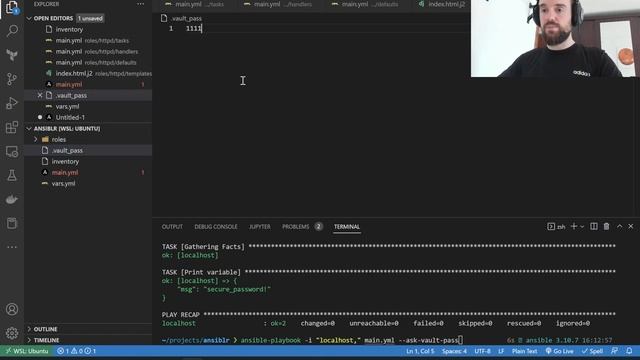Open inventory file in project tree
The image size is (640, 360).
click(x=65, y=161)
